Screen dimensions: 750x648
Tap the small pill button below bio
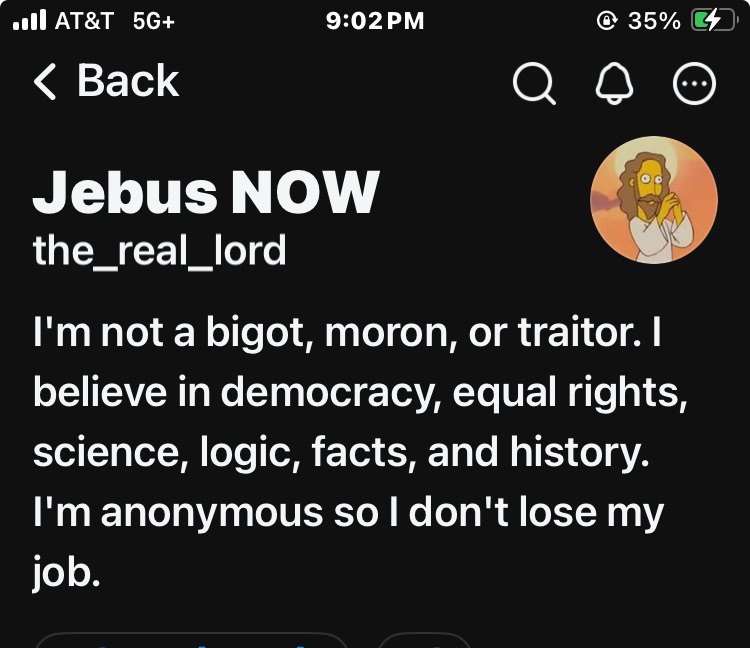pos(425,640)
